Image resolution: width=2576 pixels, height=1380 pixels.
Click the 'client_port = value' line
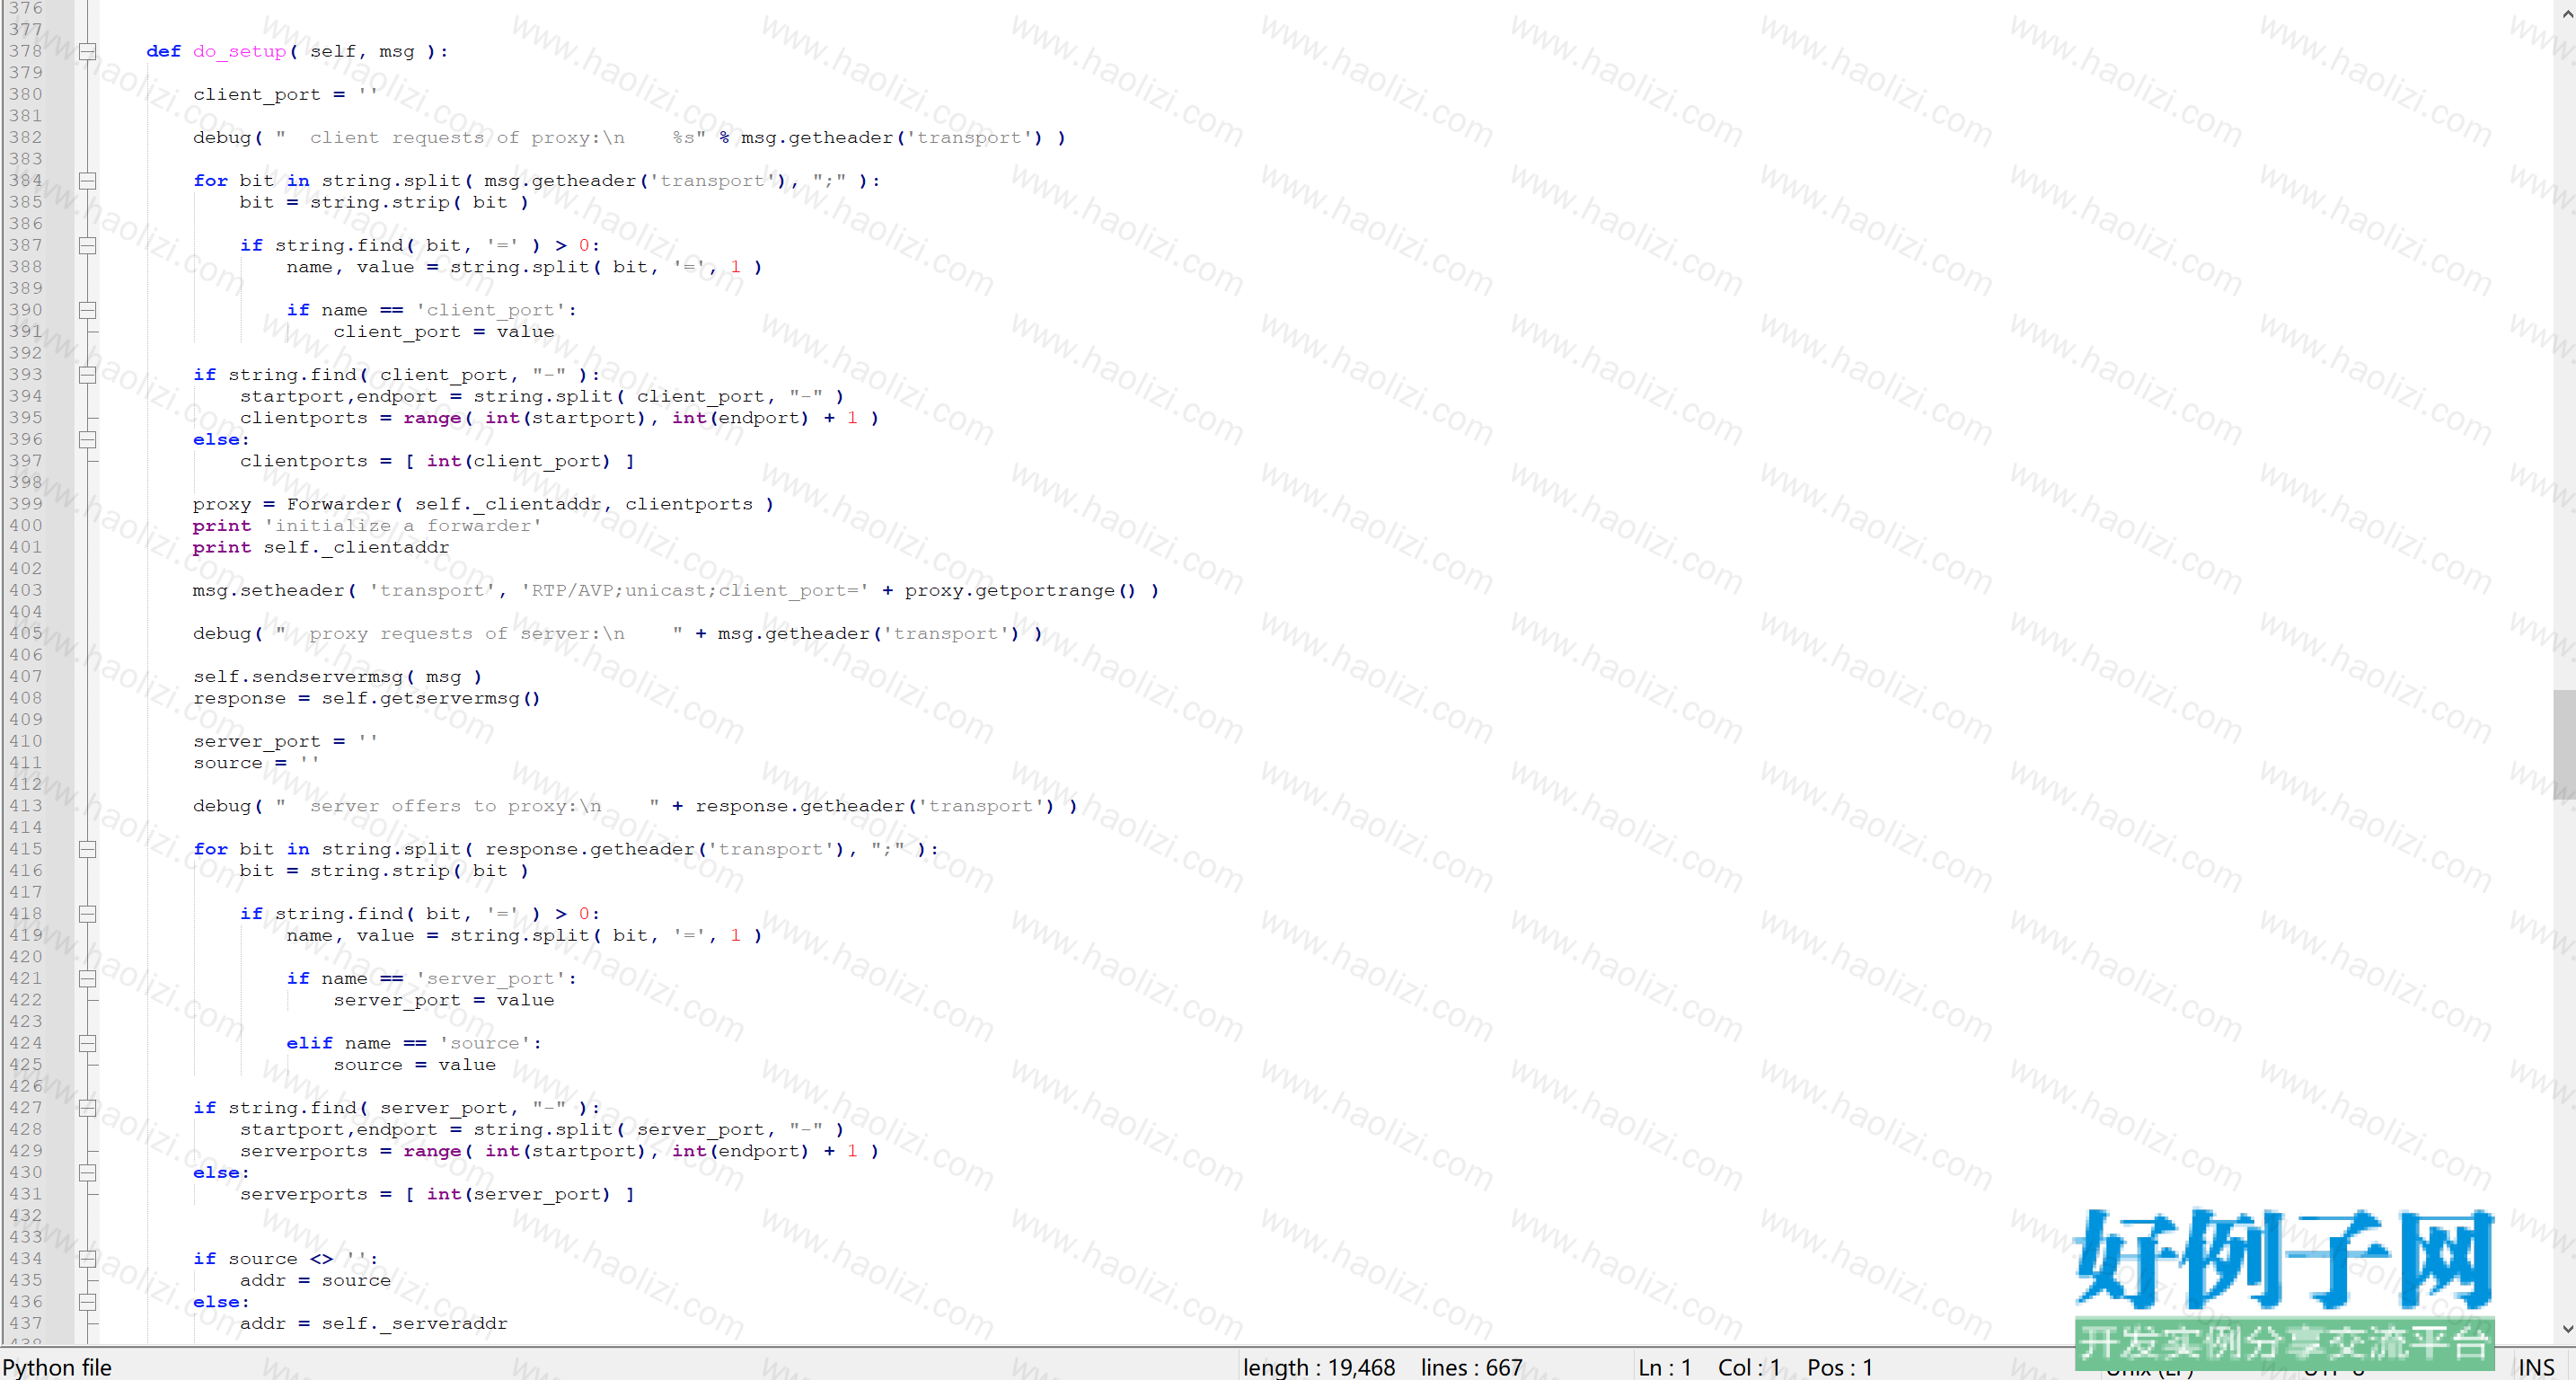444,332
